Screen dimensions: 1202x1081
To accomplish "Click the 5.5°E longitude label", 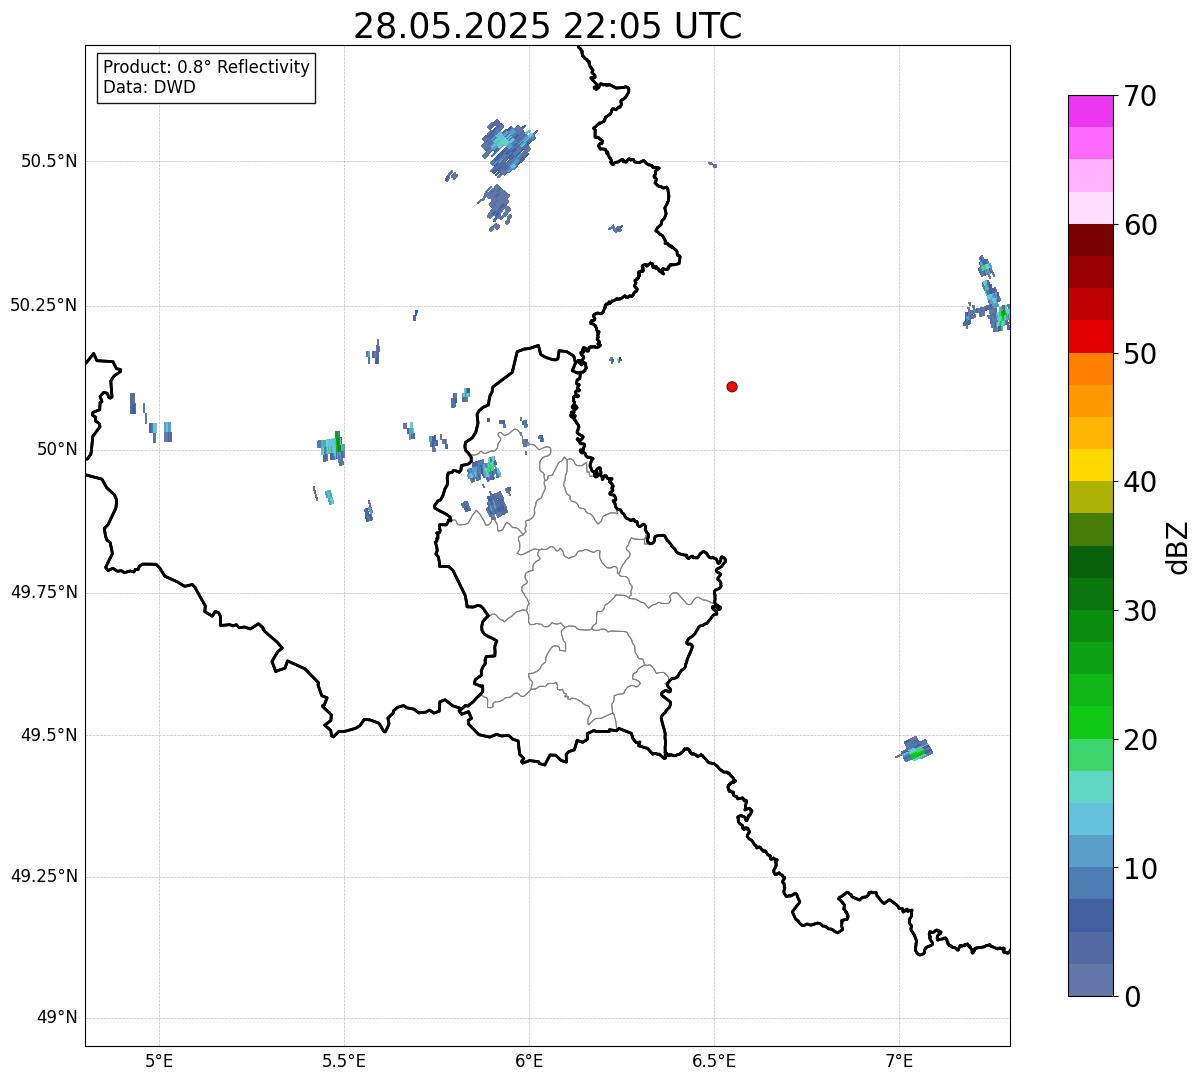I will tap(344, 1061).
